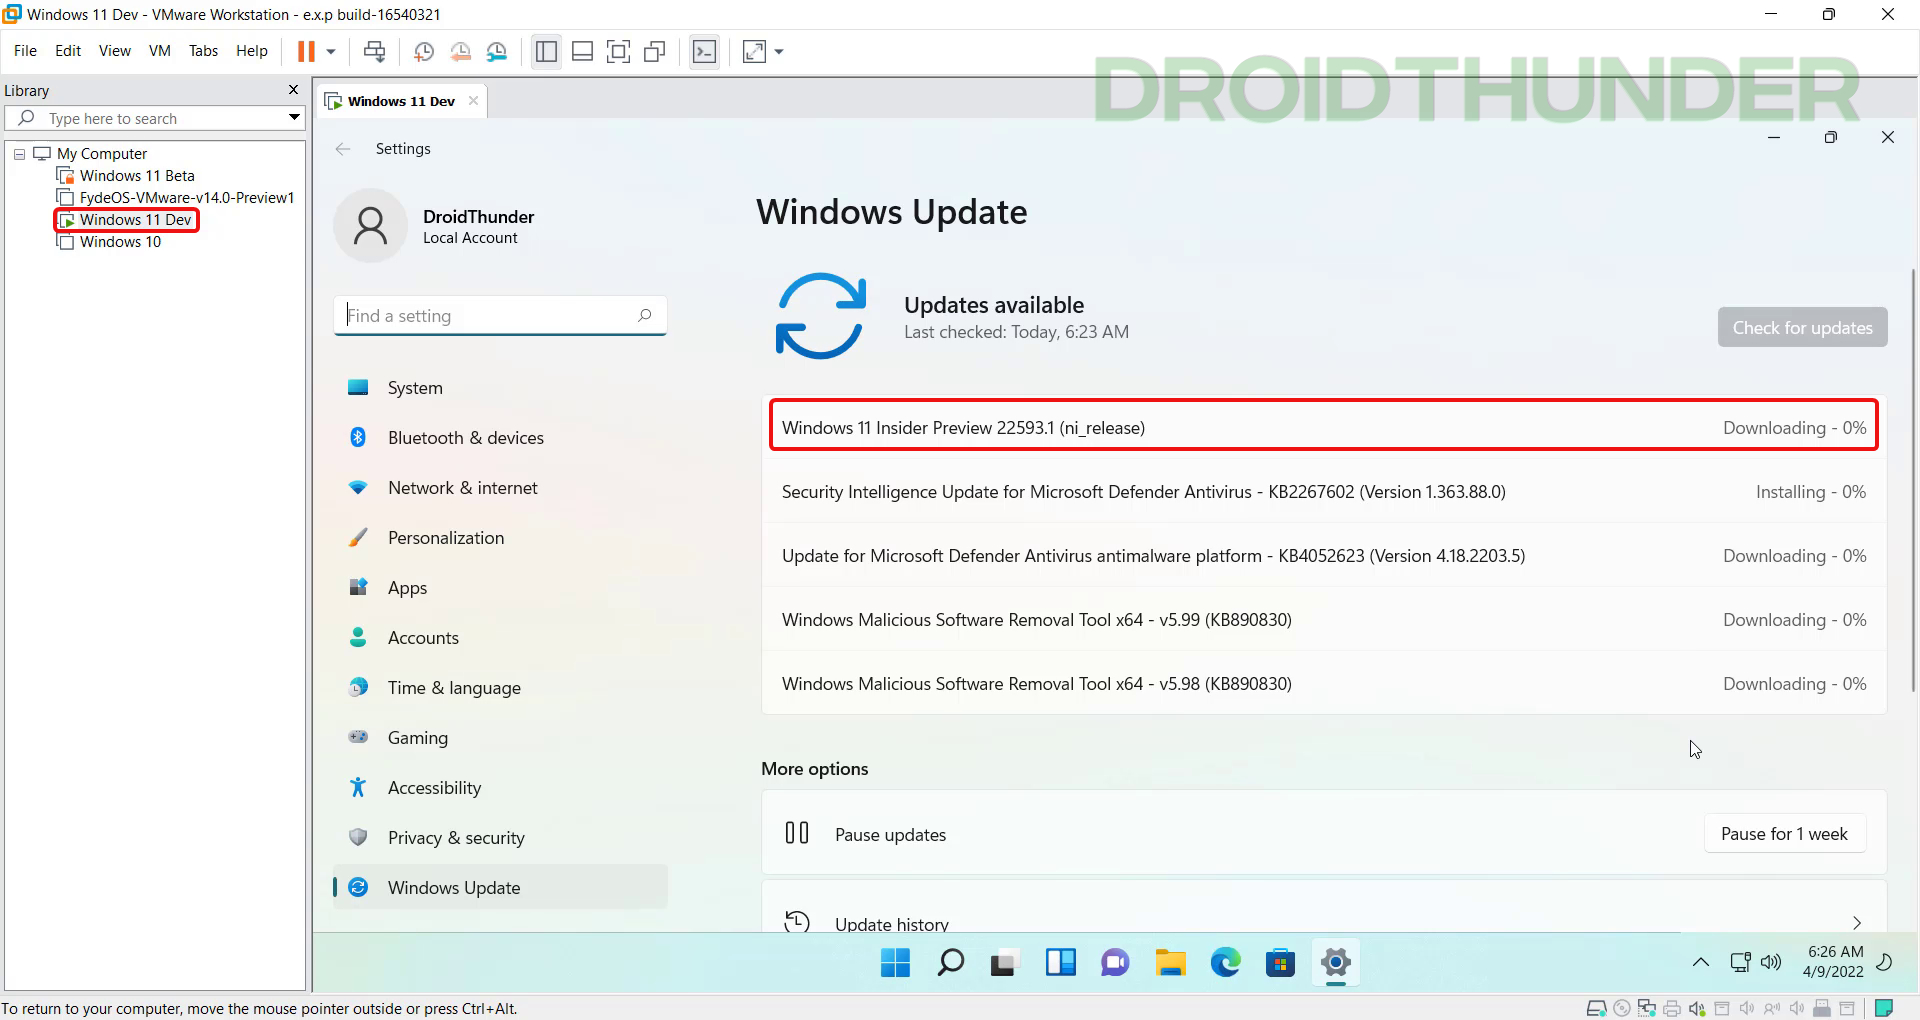Open Personalization settings
This screenshot has width=1920, height=1020.
(500, 538)
